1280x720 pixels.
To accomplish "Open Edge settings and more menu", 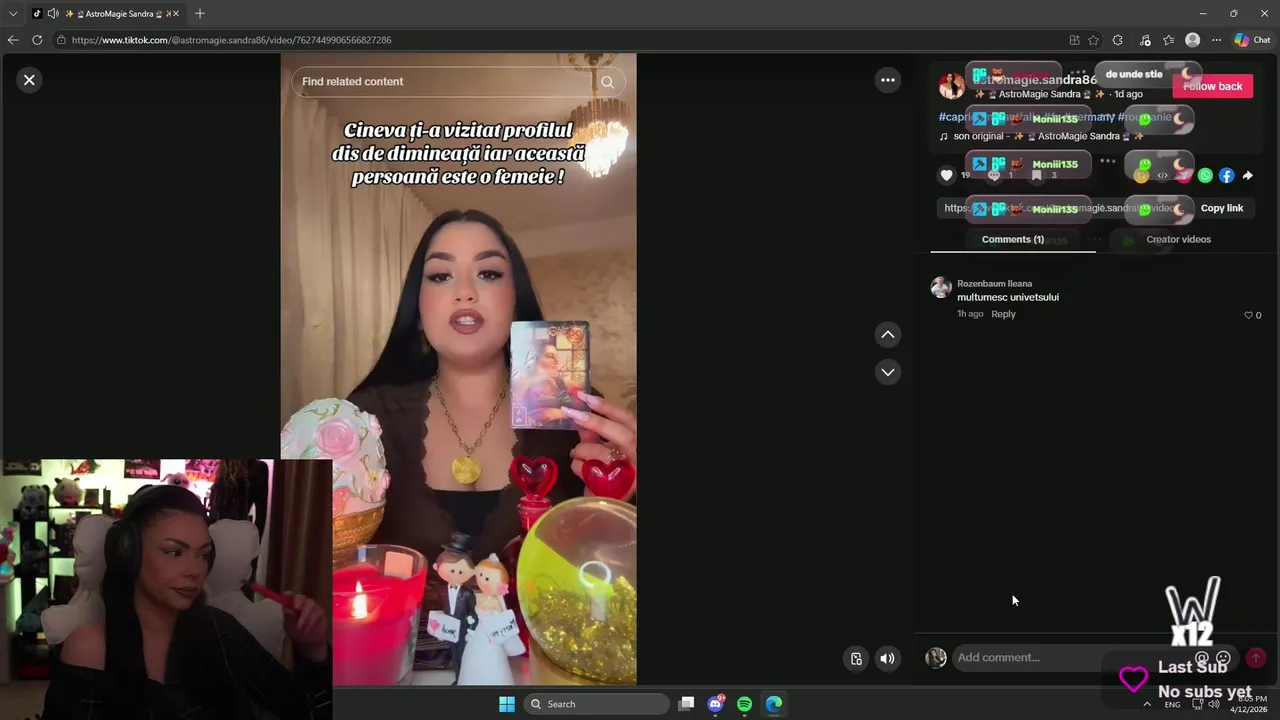I will pyautogui.click(x=1216, y=40).
